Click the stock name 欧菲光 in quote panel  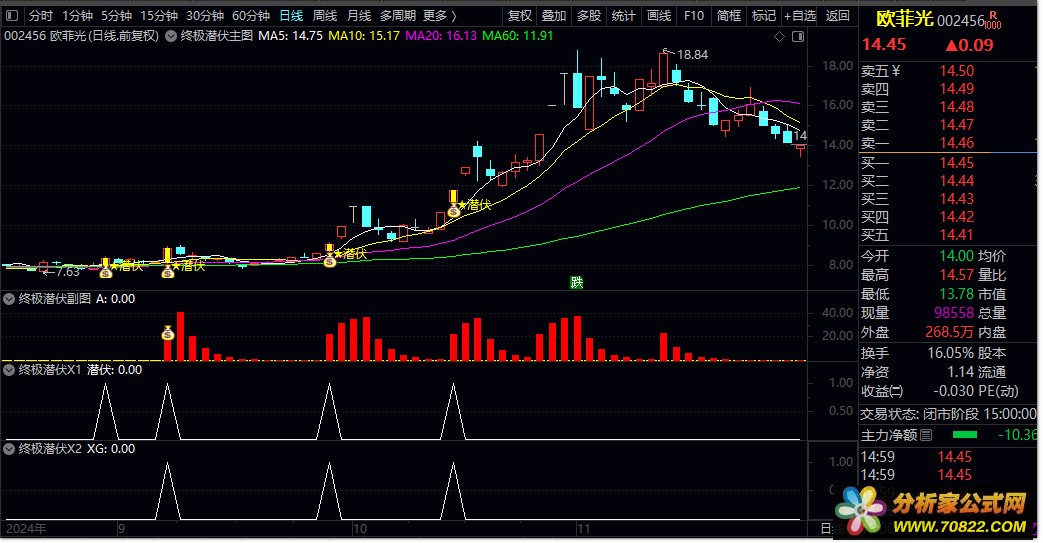click(904, 19)
